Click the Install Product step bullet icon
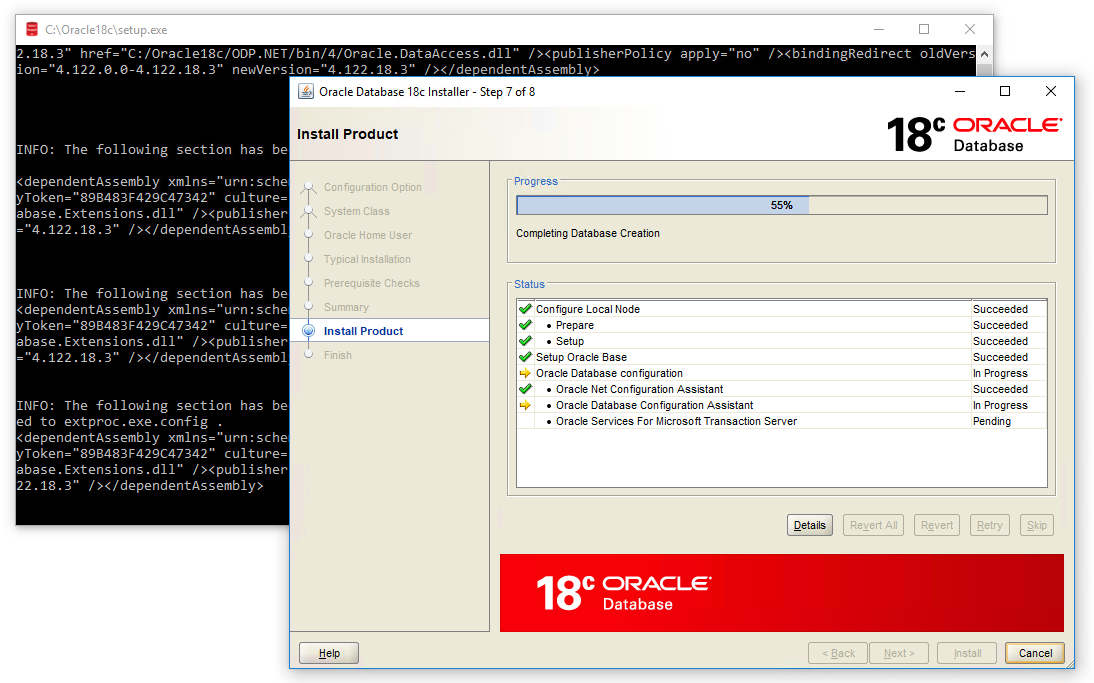The width and height of the screenshot is (1094, 683). [x=308, y=331]
